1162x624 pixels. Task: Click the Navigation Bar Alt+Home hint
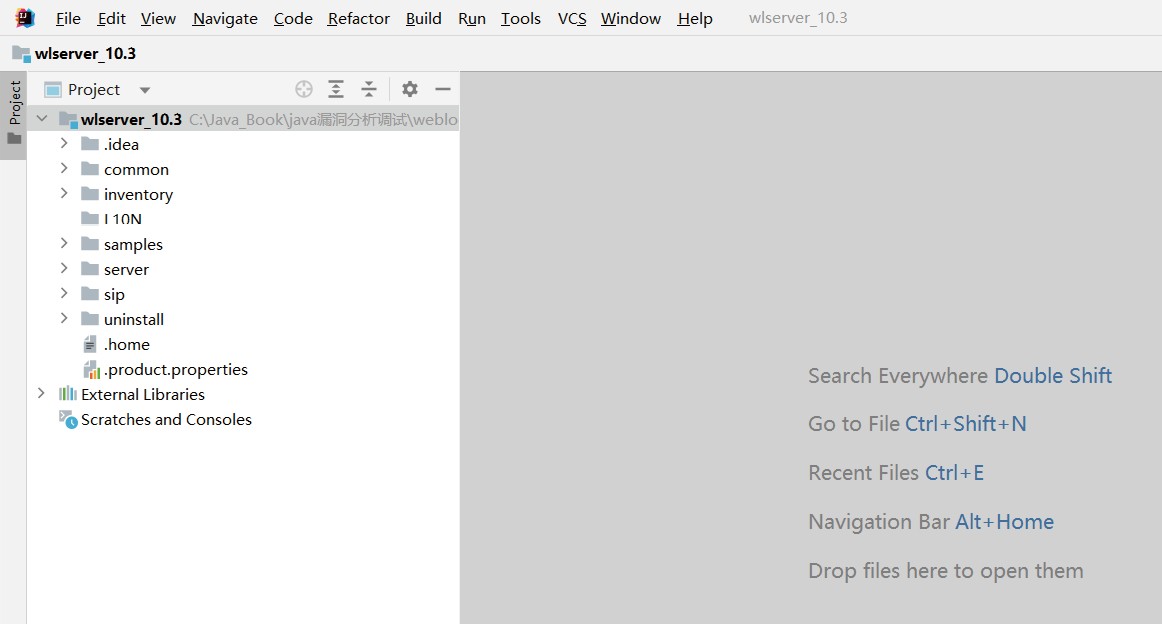931,522
